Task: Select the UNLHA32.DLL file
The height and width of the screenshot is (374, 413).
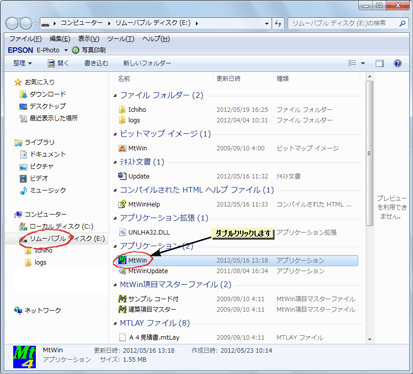Action: tap(145, 232)
